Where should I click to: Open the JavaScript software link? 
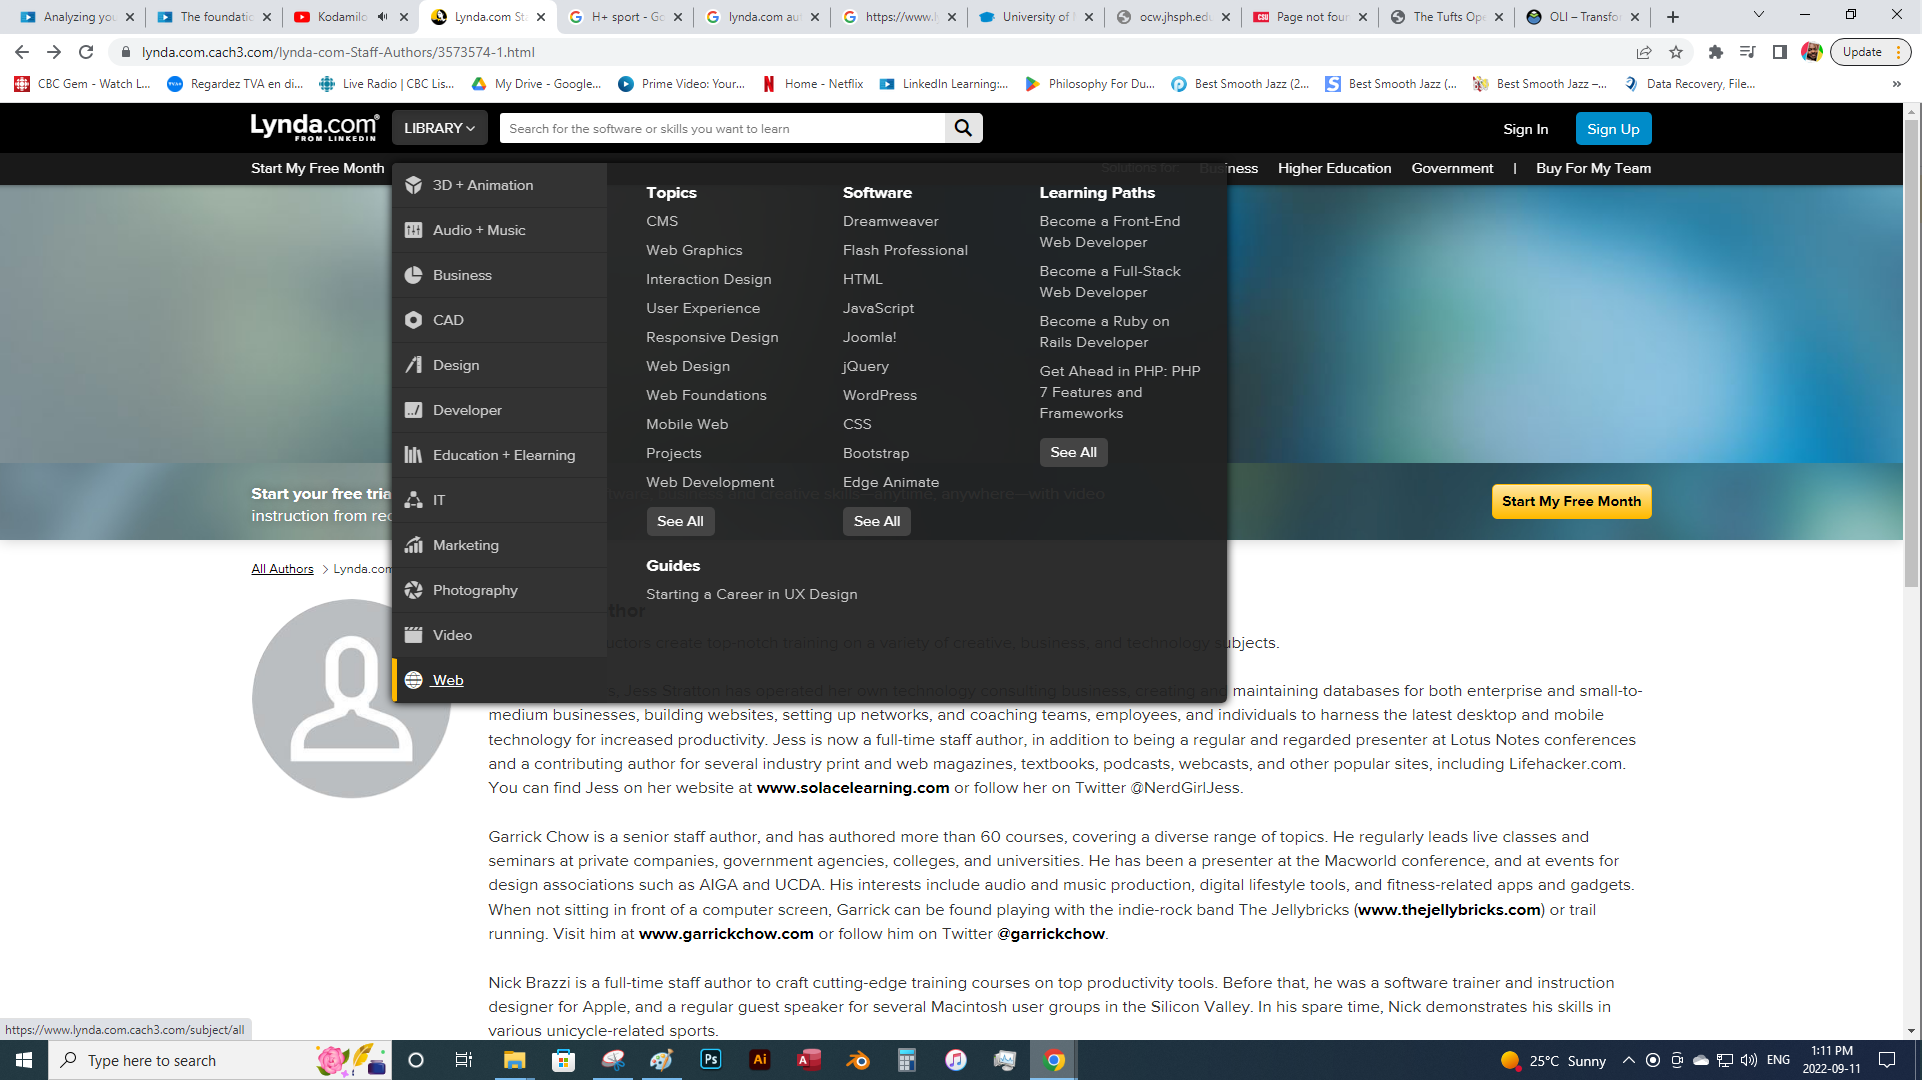click(x=878, y=308)
